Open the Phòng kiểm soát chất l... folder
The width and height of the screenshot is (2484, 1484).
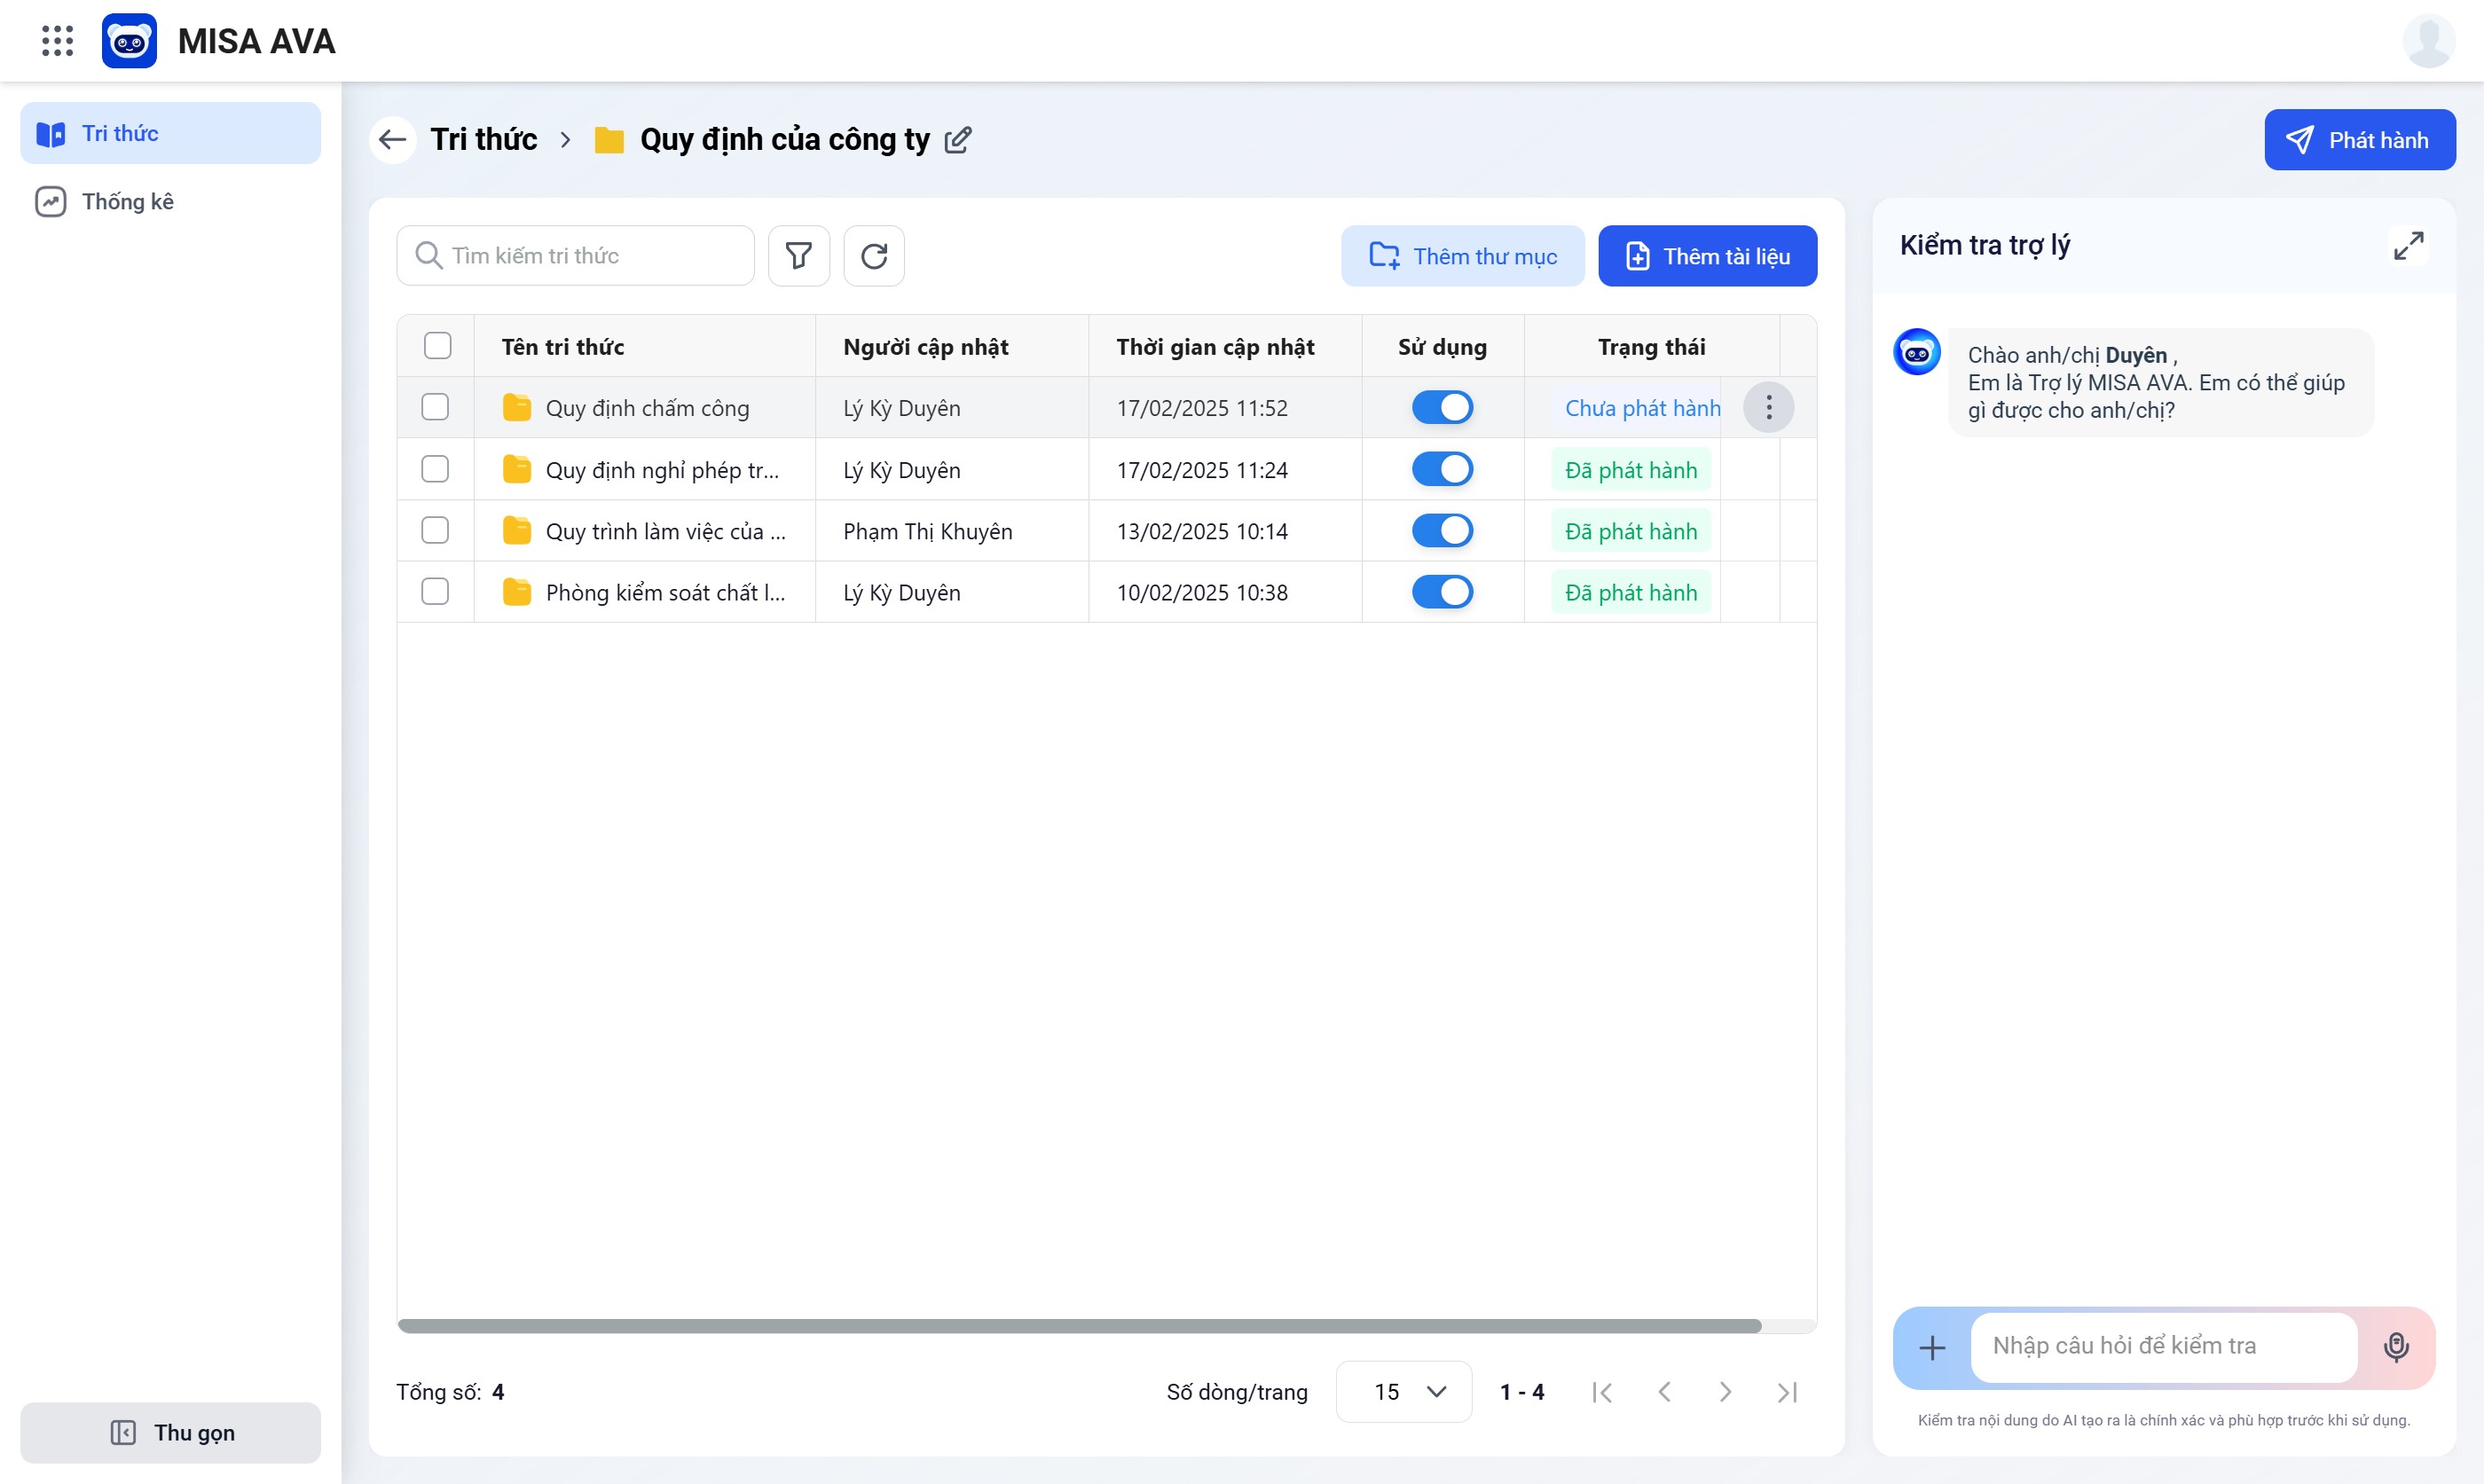click(x=665, y=593)
